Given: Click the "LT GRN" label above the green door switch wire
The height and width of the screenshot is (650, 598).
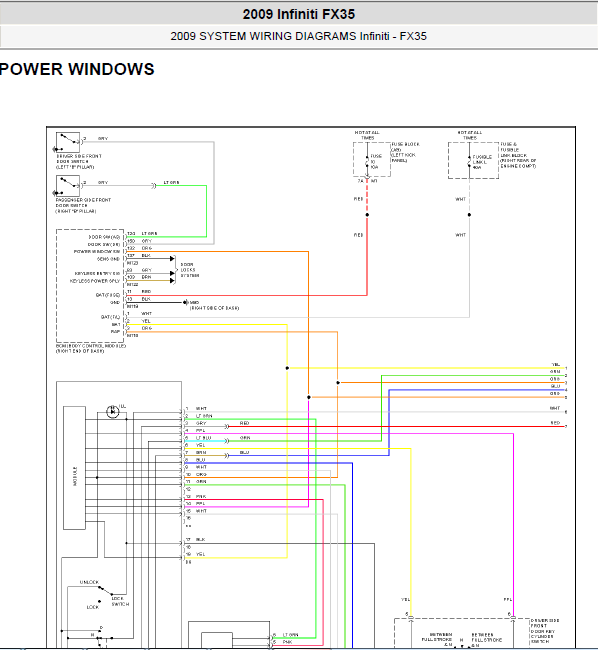Looking at the screenshot, I should 172,182.
